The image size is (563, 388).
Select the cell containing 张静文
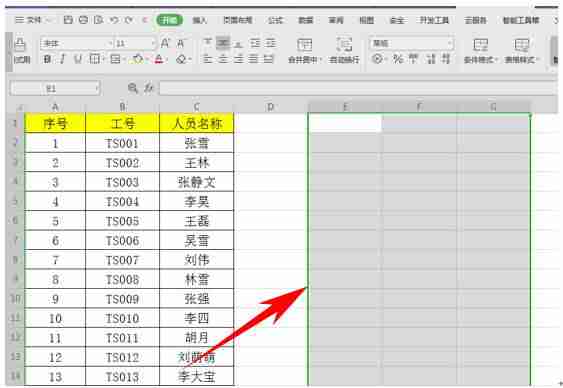196,182
